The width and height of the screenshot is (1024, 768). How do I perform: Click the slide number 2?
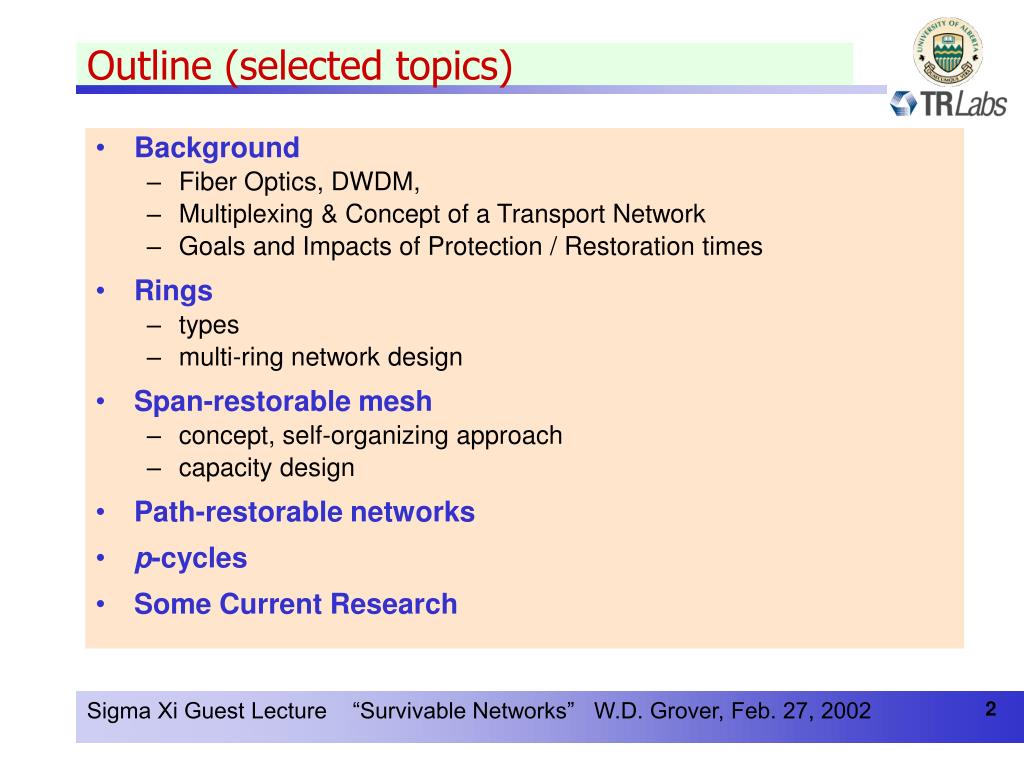(x=991, y=709)
